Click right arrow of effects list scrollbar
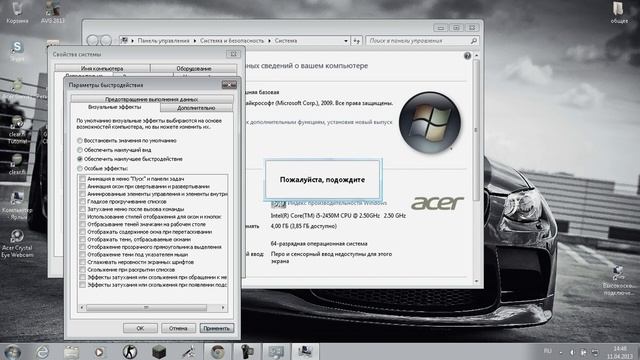The image size is (640, 360). [x=223, y=307]
